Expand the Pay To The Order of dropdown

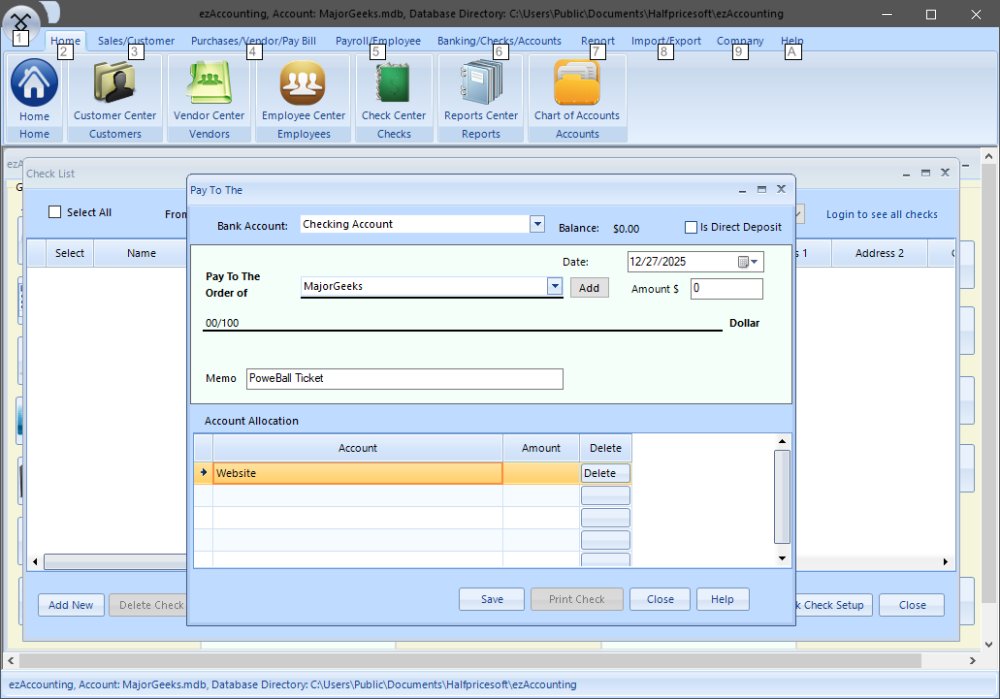click(x=555, y=286)
